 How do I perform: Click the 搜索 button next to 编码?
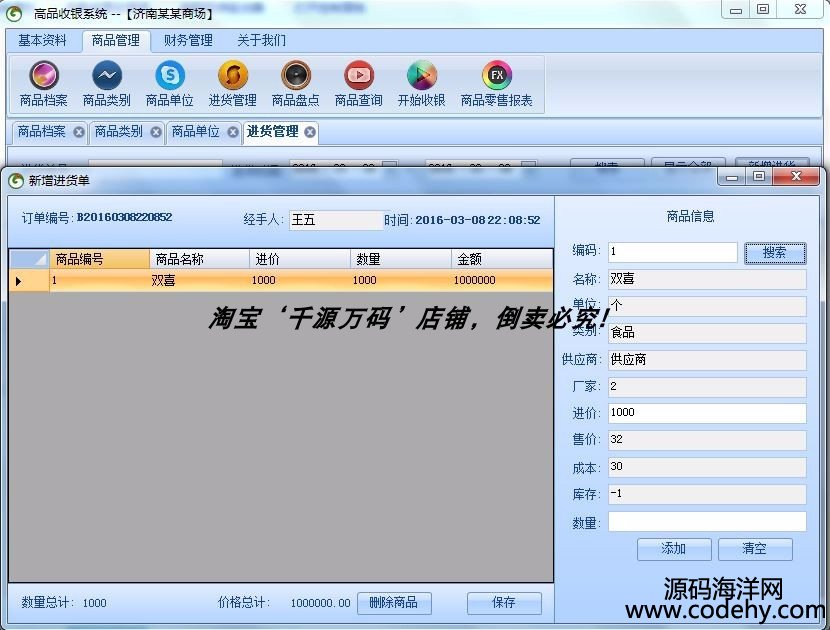click(774, 253)
